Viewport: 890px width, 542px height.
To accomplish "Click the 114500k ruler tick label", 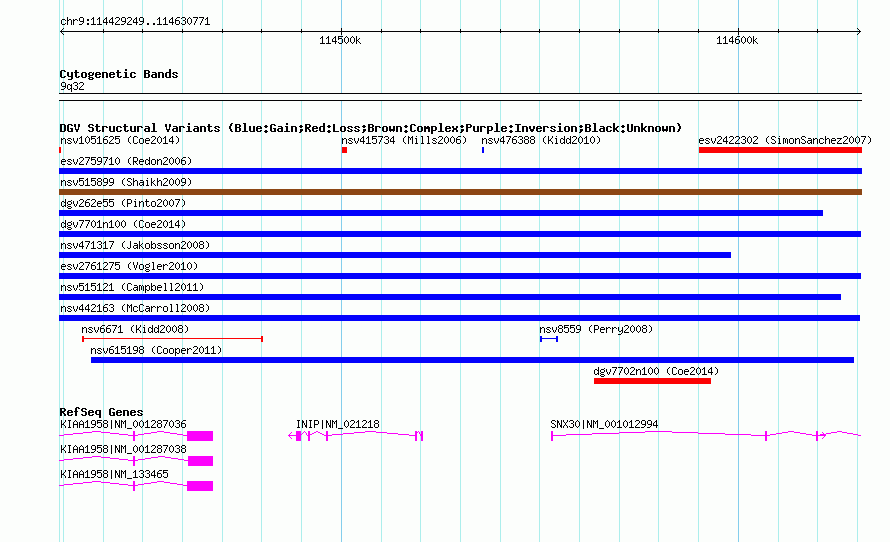I will click(340, 40).
